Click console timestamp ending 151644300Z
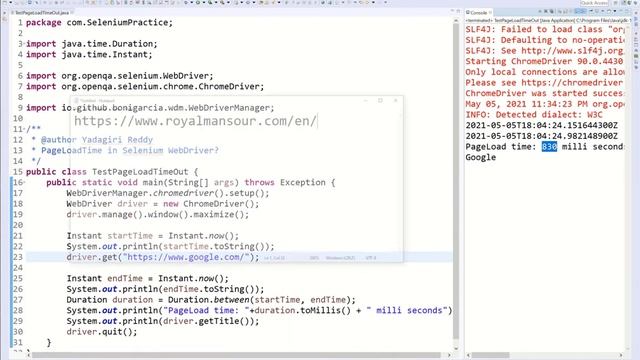 (542, 125)
